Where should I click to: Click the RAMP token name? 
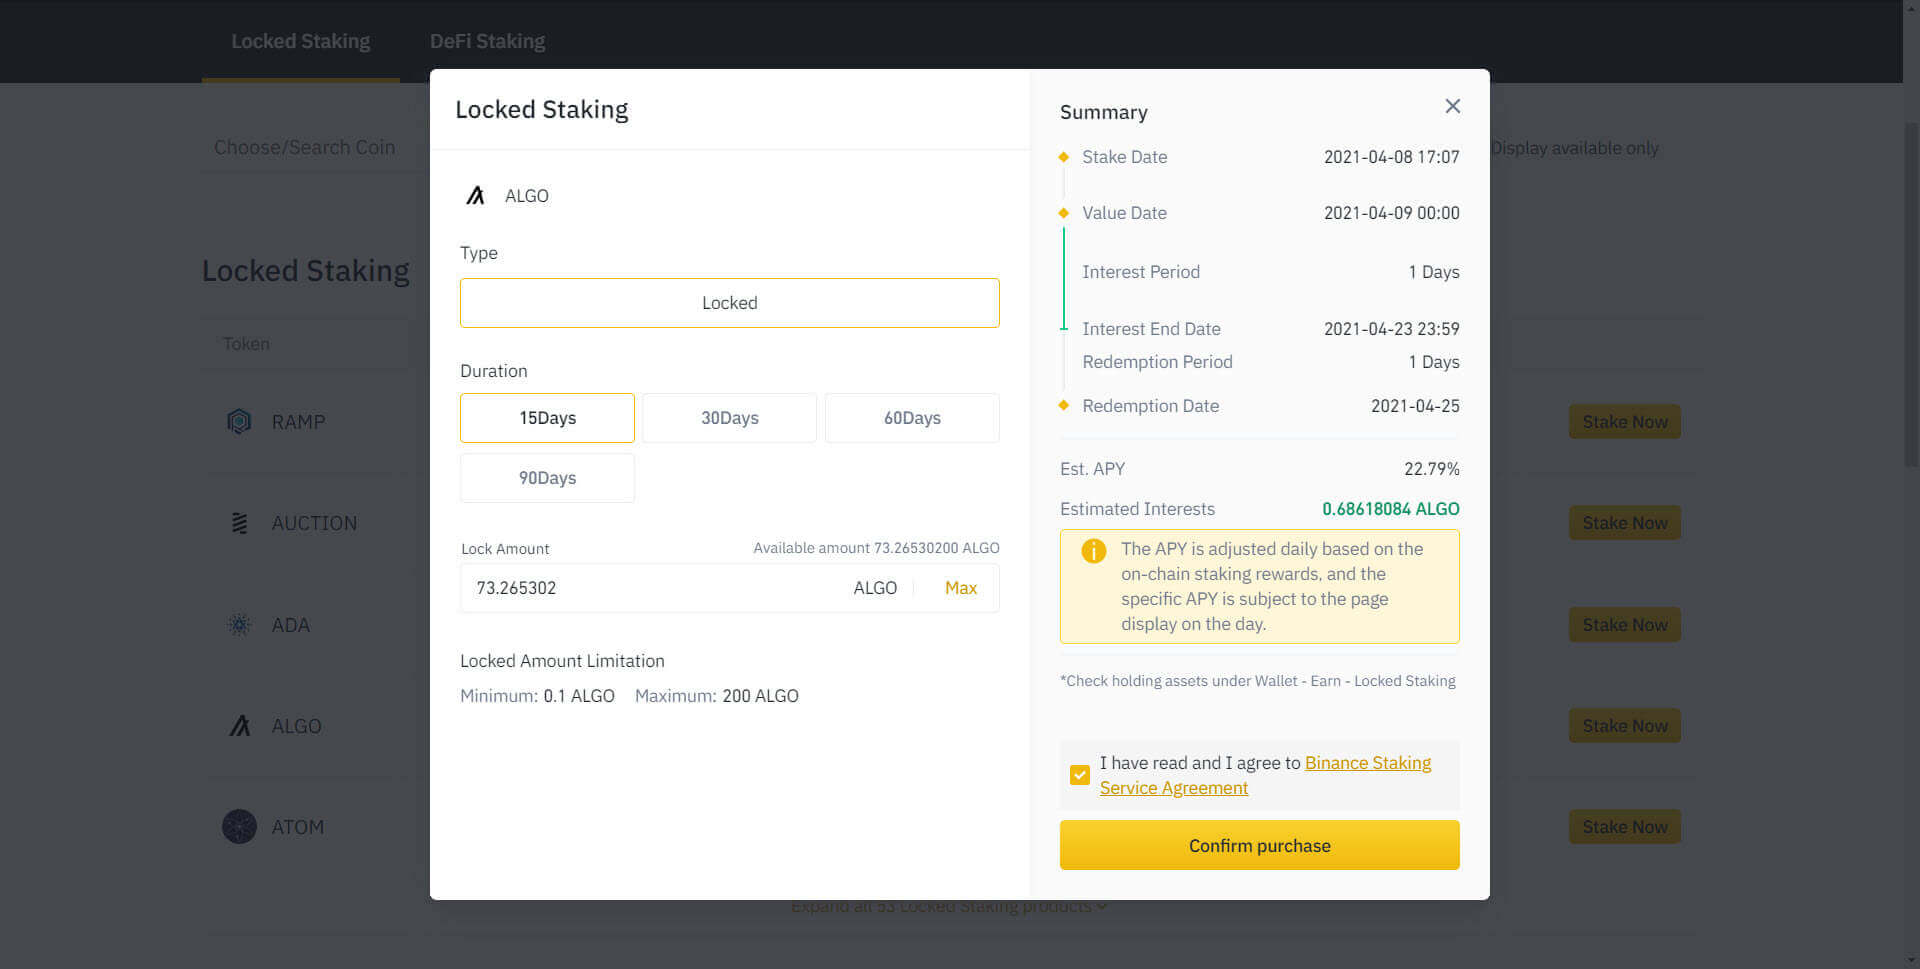[298, 422]
